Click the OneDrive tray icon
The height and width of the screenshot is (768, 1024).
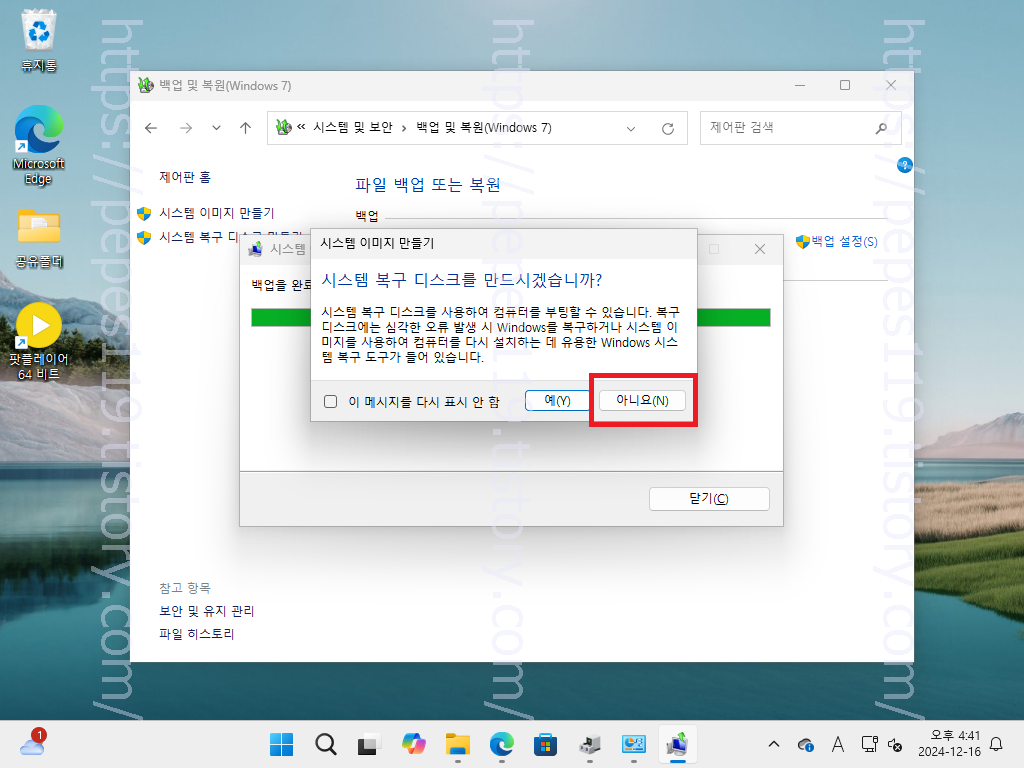806,744
